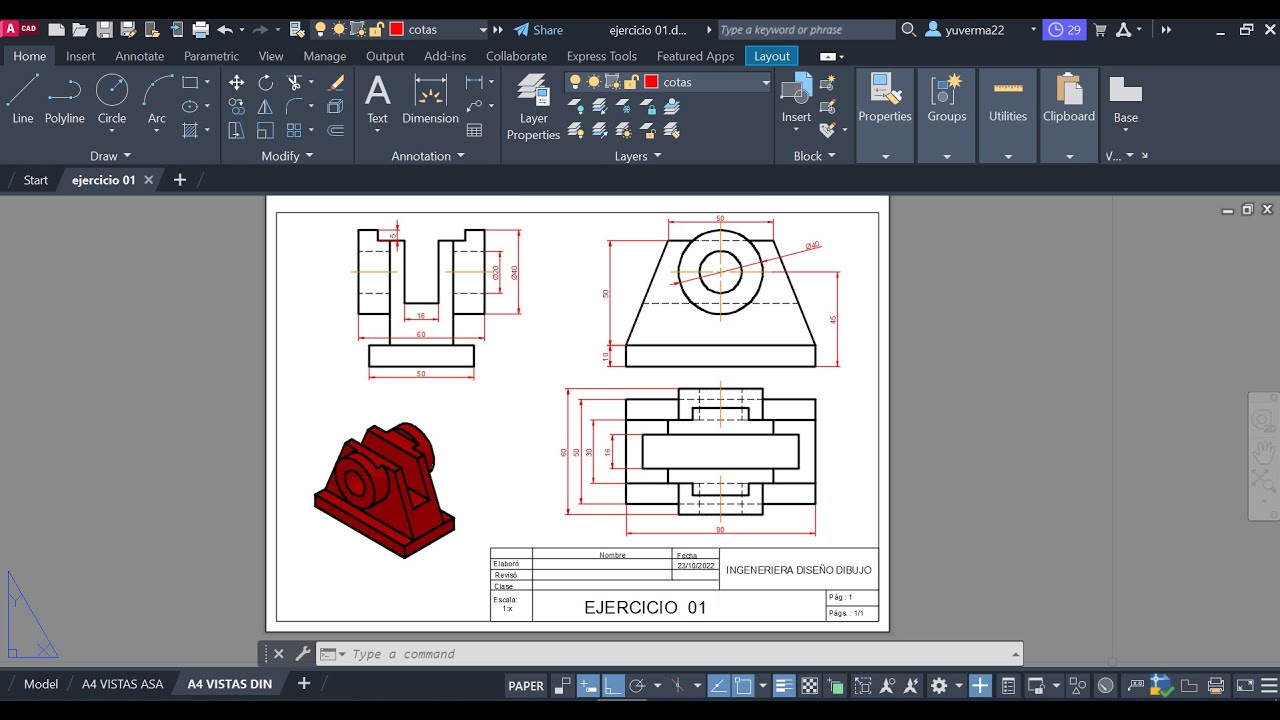Open the Annotate ribbon tab
Image resolution: width=1280 pixels, height=720 pixels.
[139, 56]
